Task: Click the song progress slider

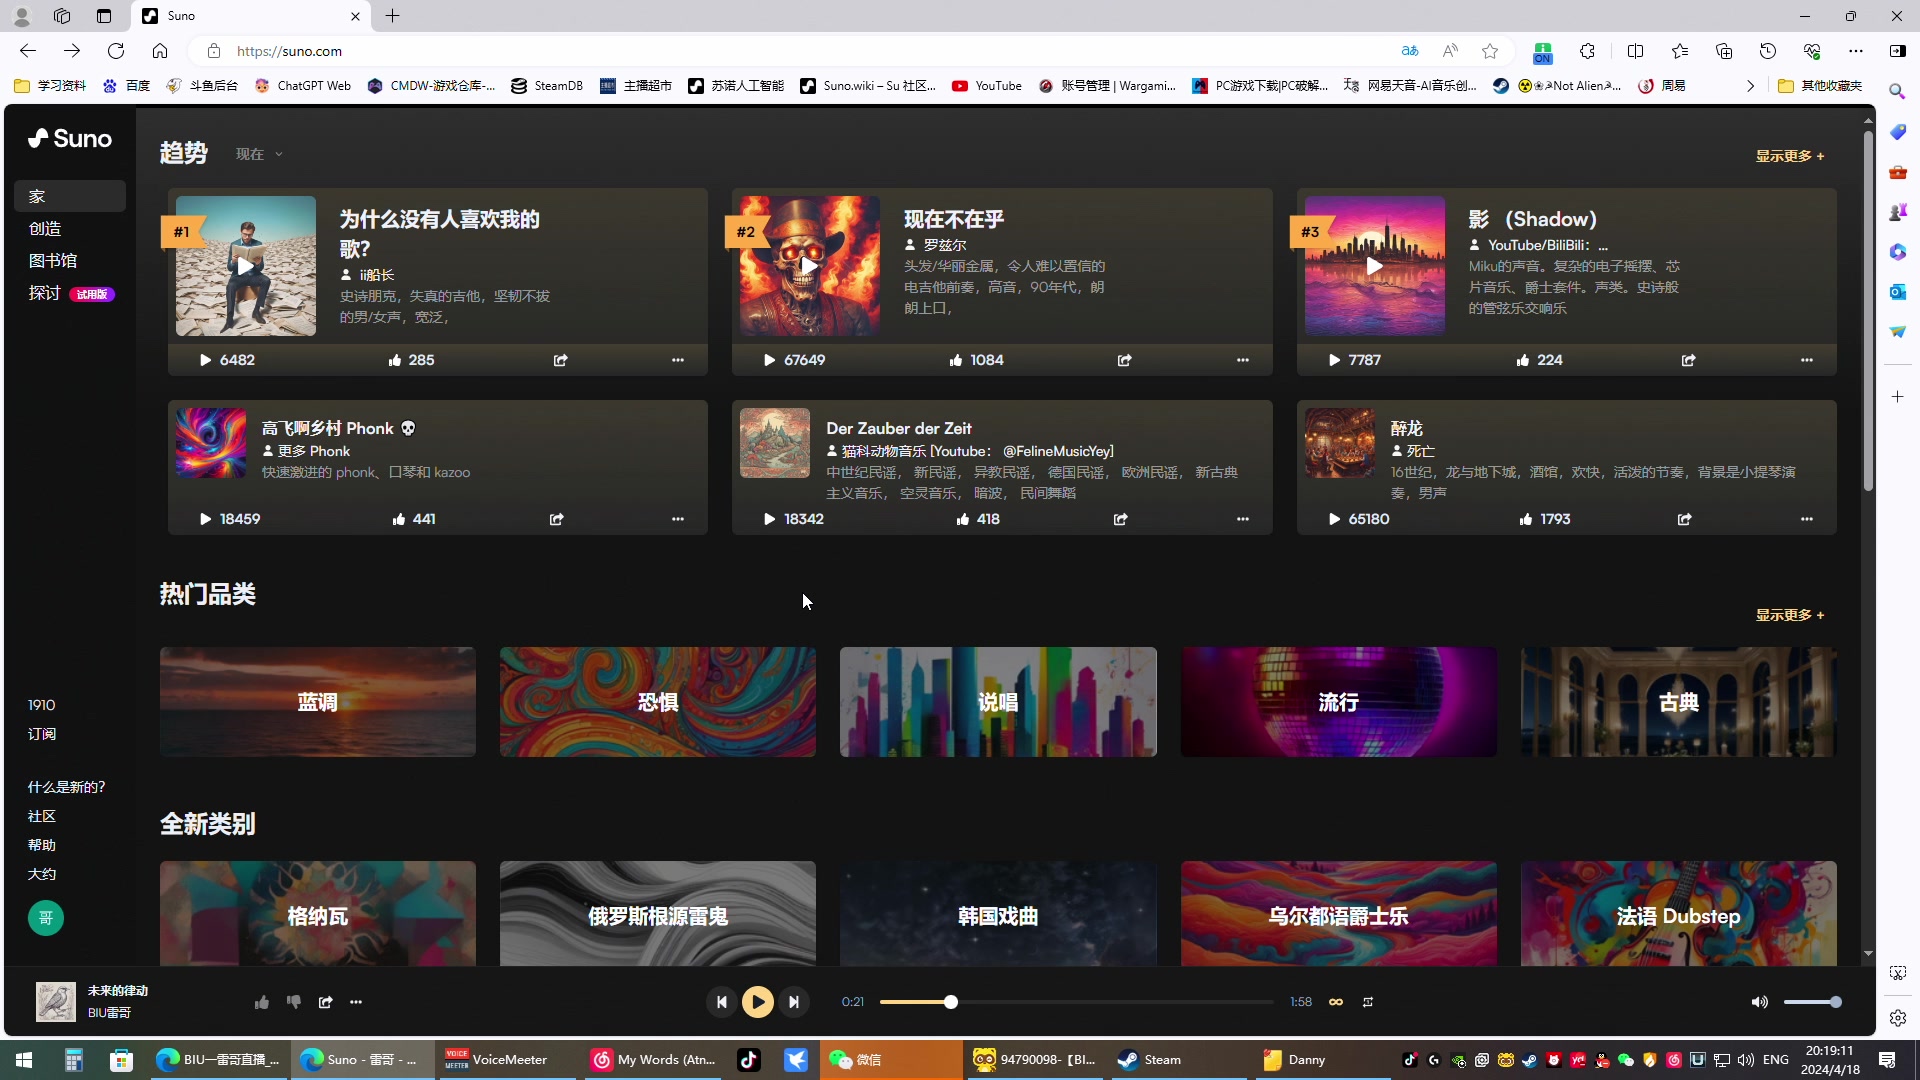Action: point(1075,1002)
